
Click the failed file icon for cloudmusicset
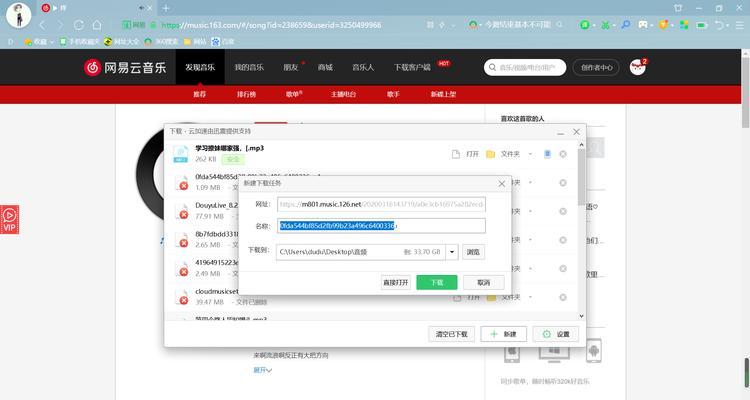click(181, 298)
